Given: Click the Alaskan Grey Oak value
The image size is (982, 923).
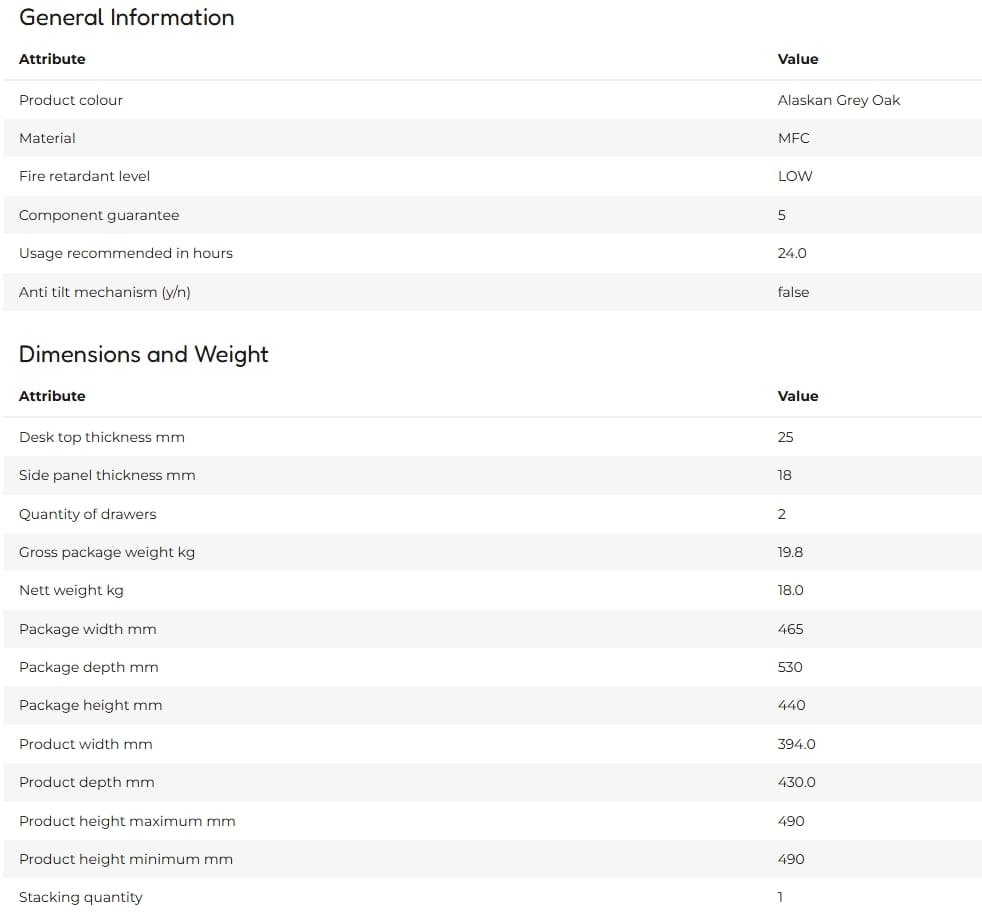Looking at the screenshot, I should point(839,100).
